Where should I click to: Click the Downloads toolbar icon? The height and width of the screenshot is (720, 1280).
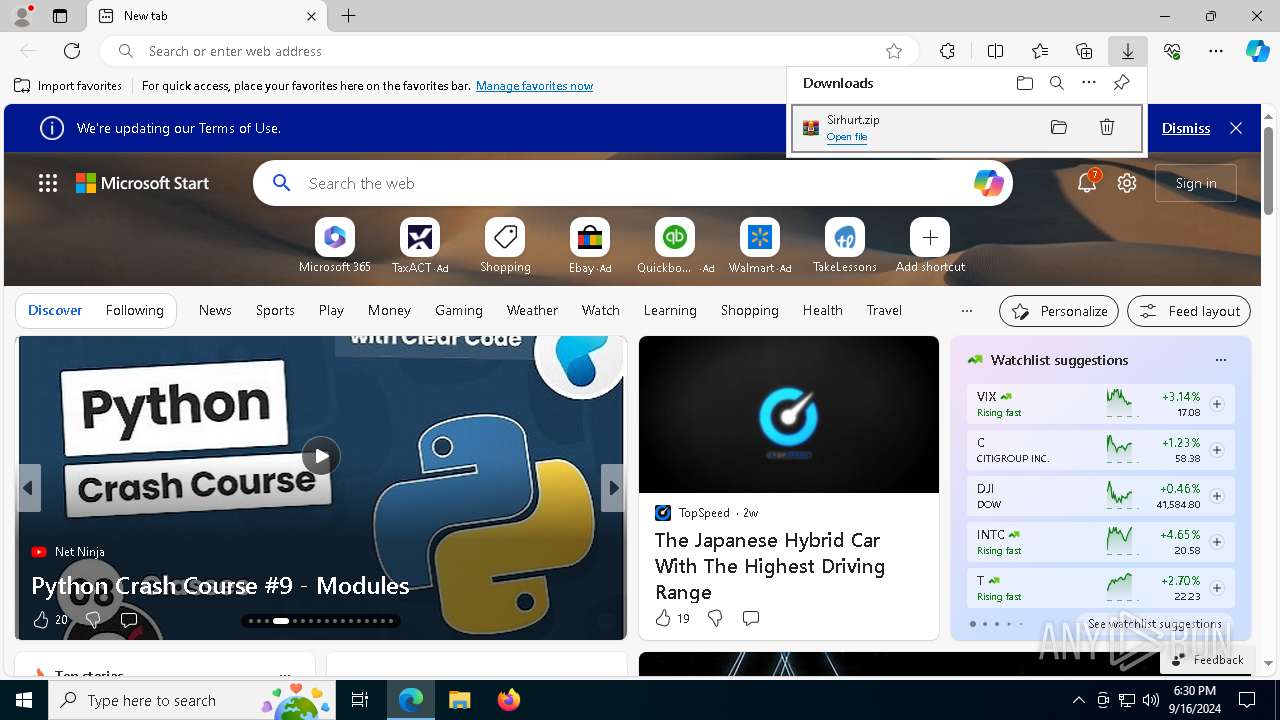[x=1127, y=51]
